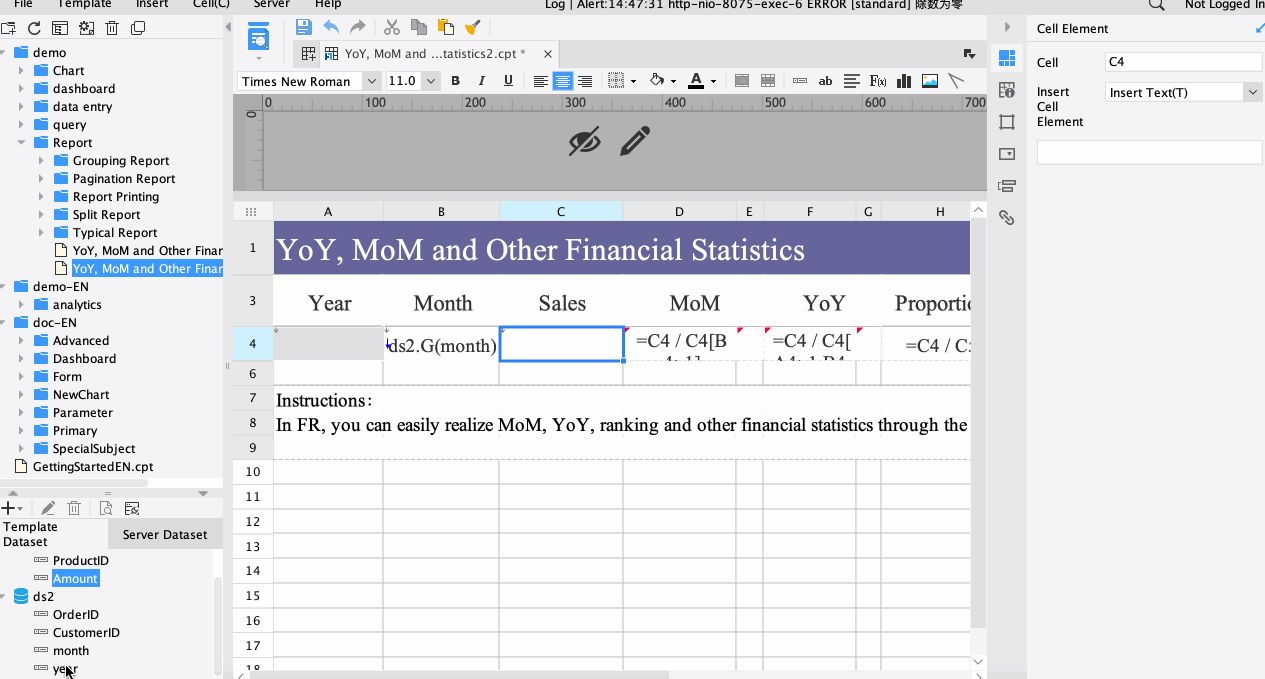Click the merge cells toolbar icon

point(741,81)
